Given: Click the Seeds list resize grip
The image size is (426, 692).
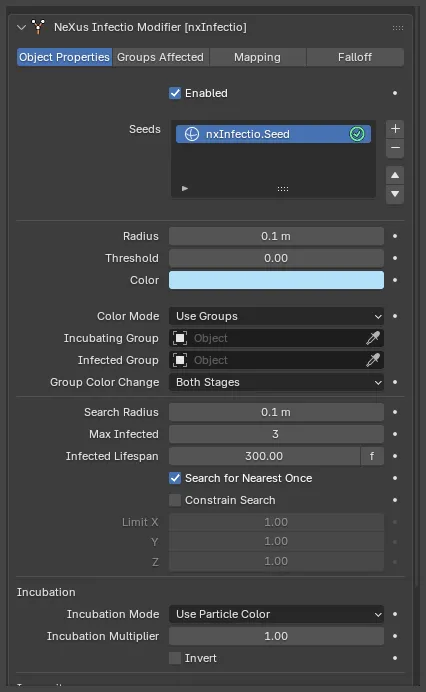Looking at the screenshot, I should pyautogui.click(x=283, y=189).
